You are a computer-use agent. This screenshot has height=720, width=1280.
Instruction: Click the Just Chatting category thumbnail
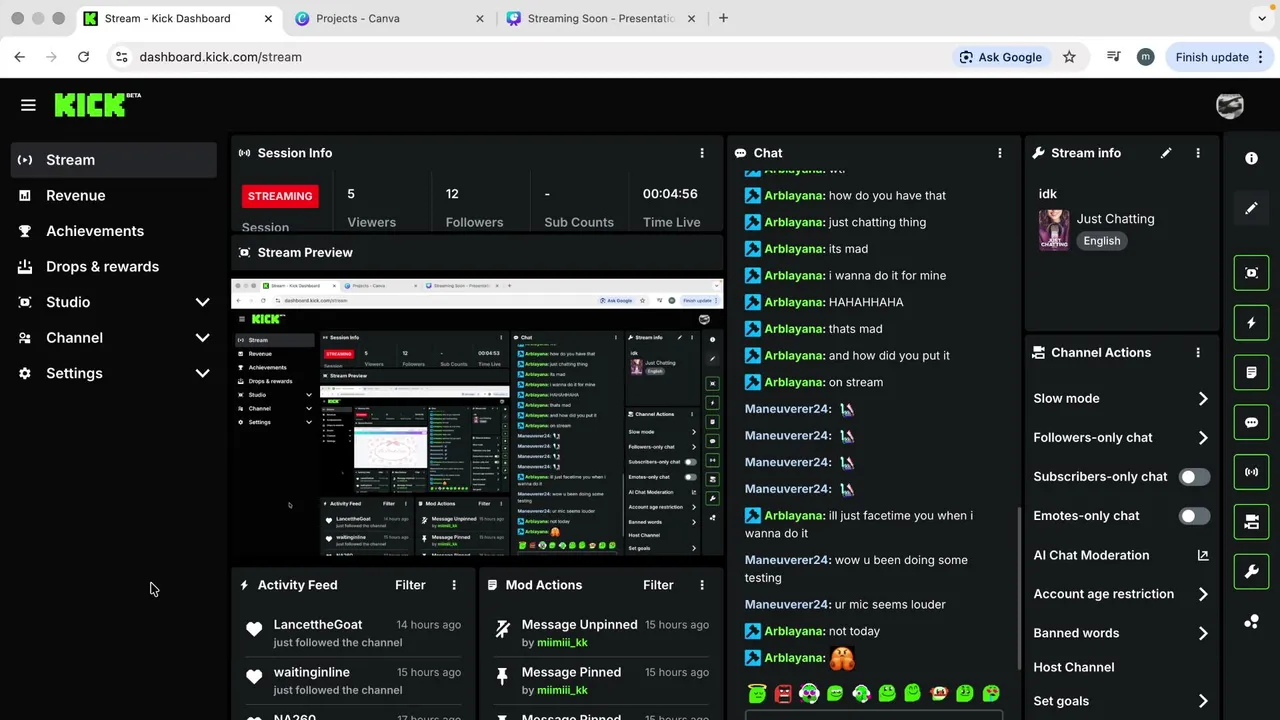click(1054, 230)
